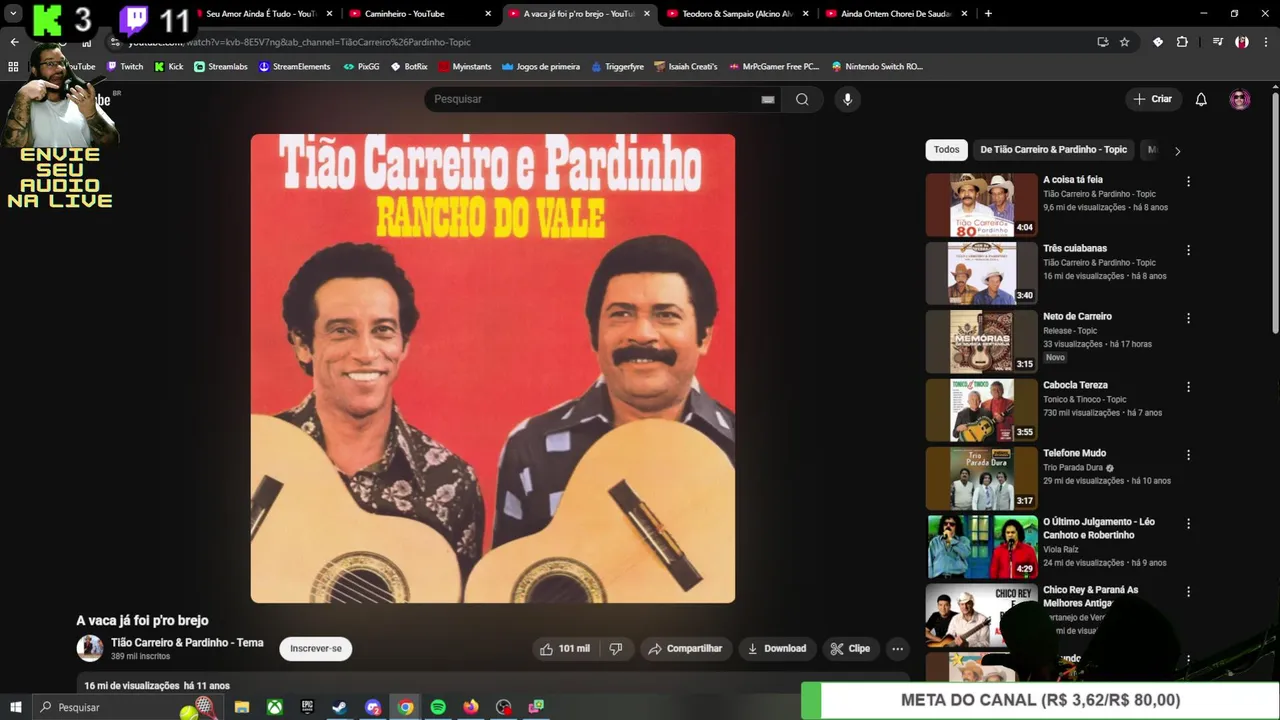This screenshot has height=720, width=1280.
Task: Click the install/cast icon in address bar
Action: 1102,42
